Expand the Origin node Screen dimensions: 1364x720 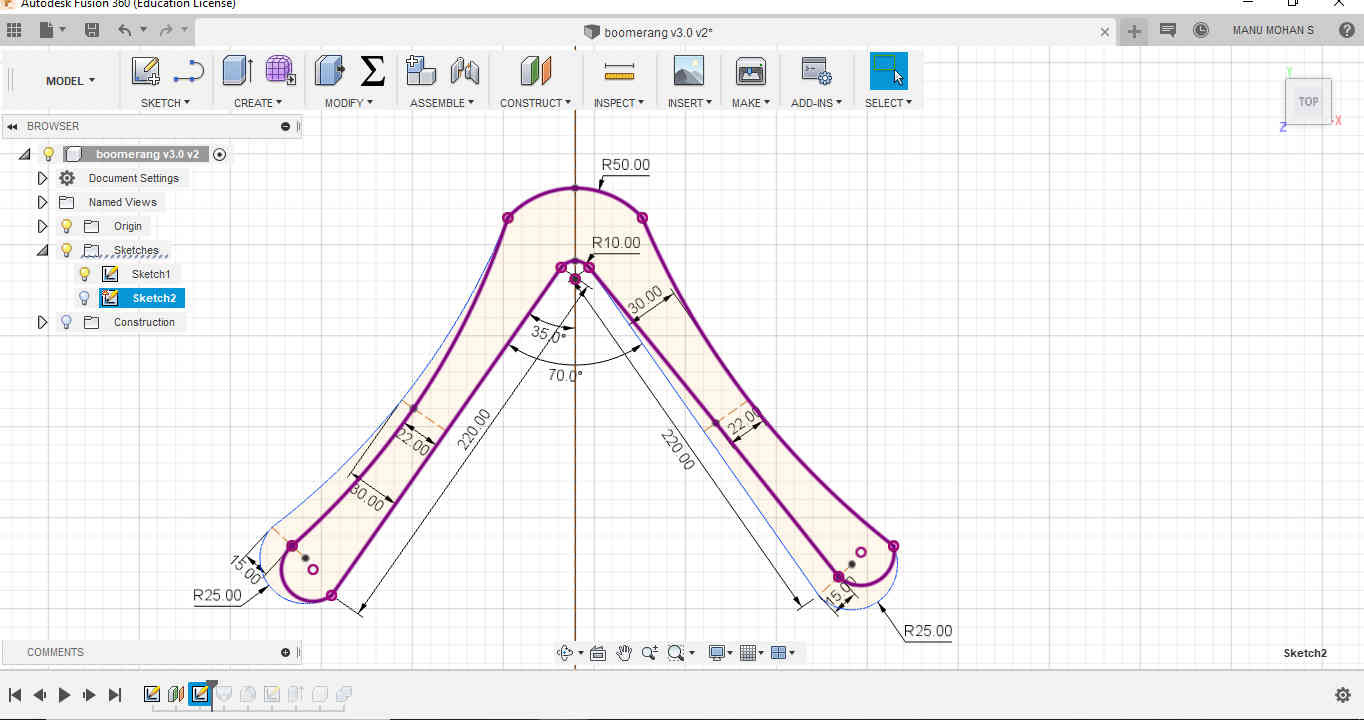[42, 227]
